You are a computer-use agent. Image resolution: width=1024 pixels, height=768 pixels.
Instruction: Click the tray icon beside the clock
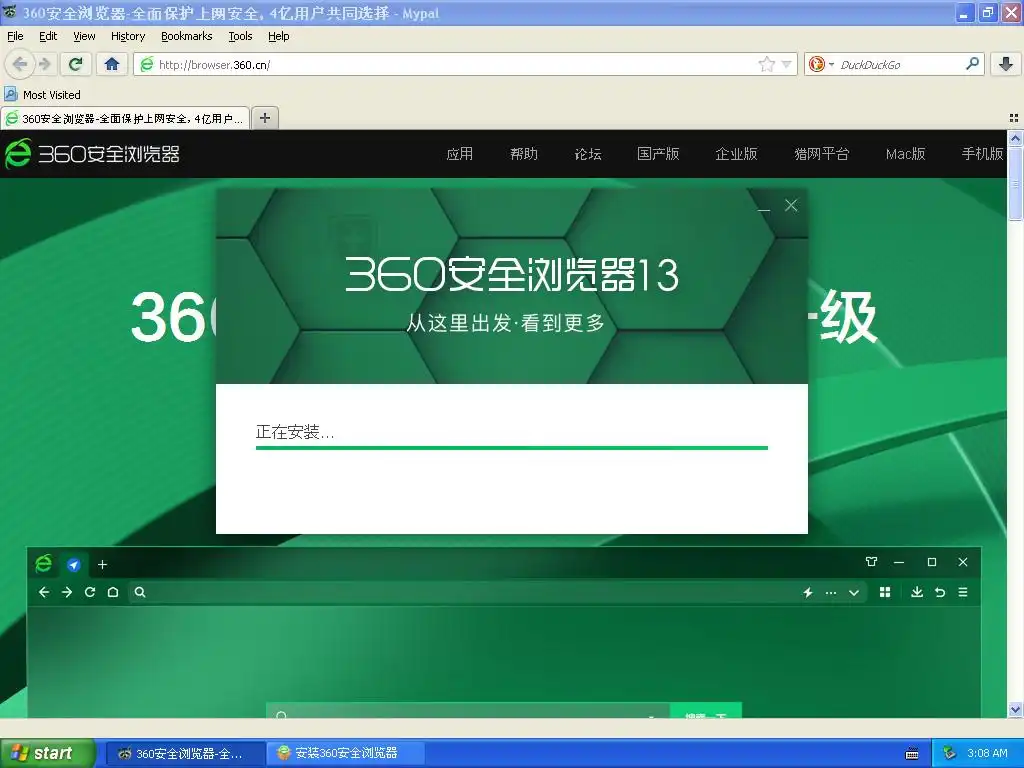tap(950, 754)
